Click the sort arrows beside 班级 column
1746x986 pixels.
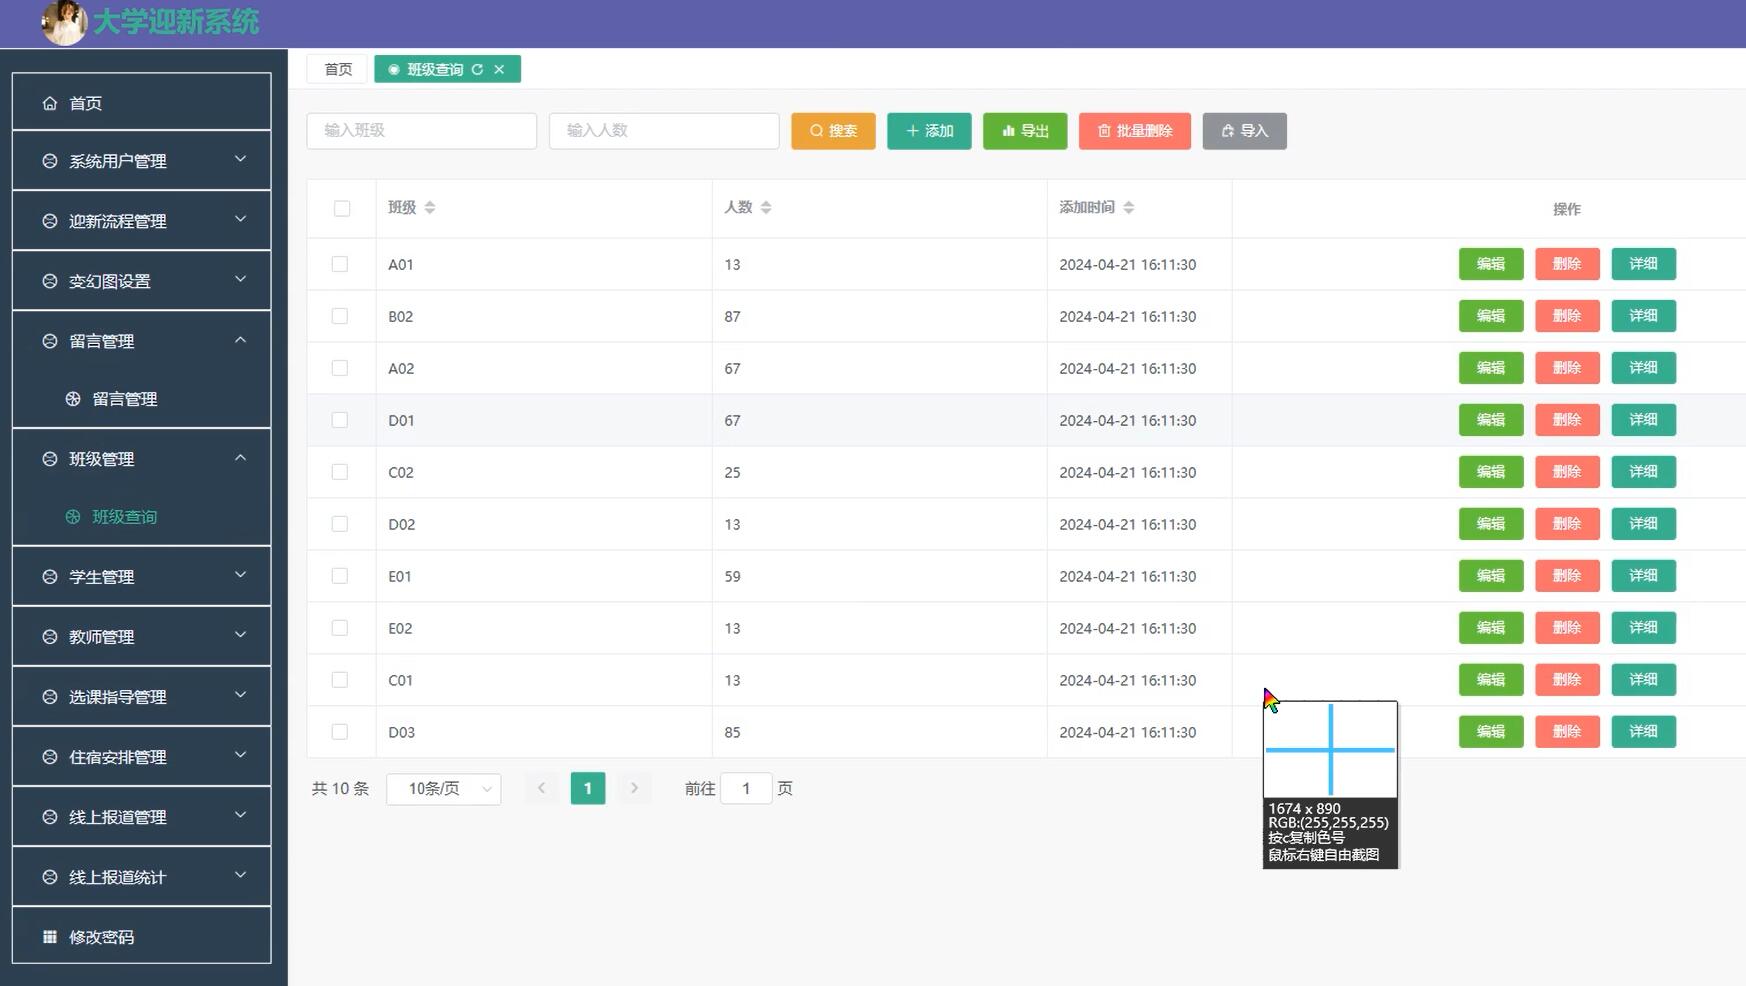(430, 207)
